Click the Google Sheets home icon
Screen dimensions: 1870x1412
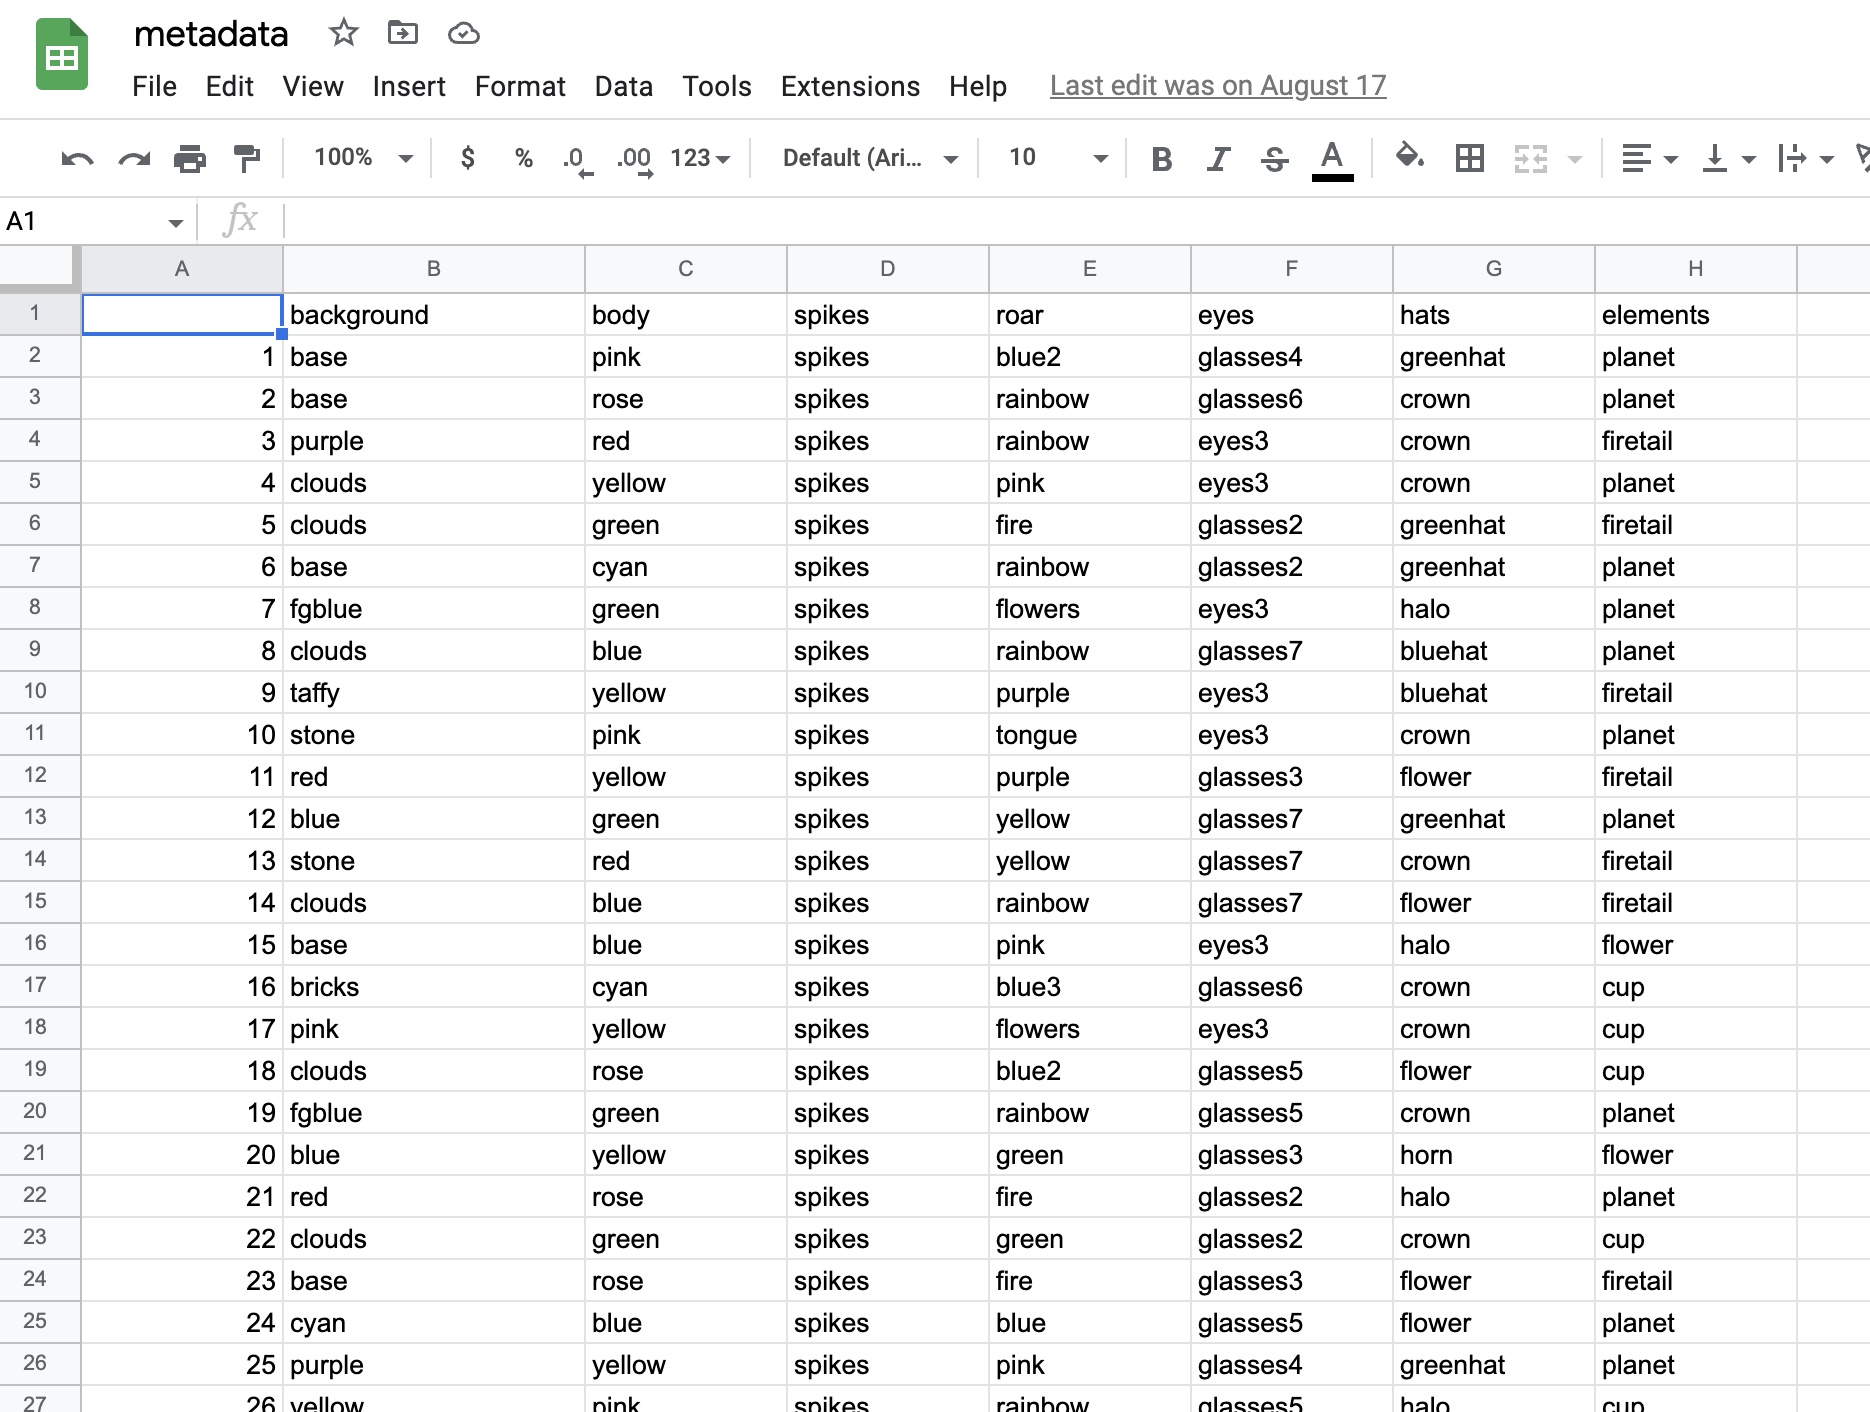tap(62, 55)
